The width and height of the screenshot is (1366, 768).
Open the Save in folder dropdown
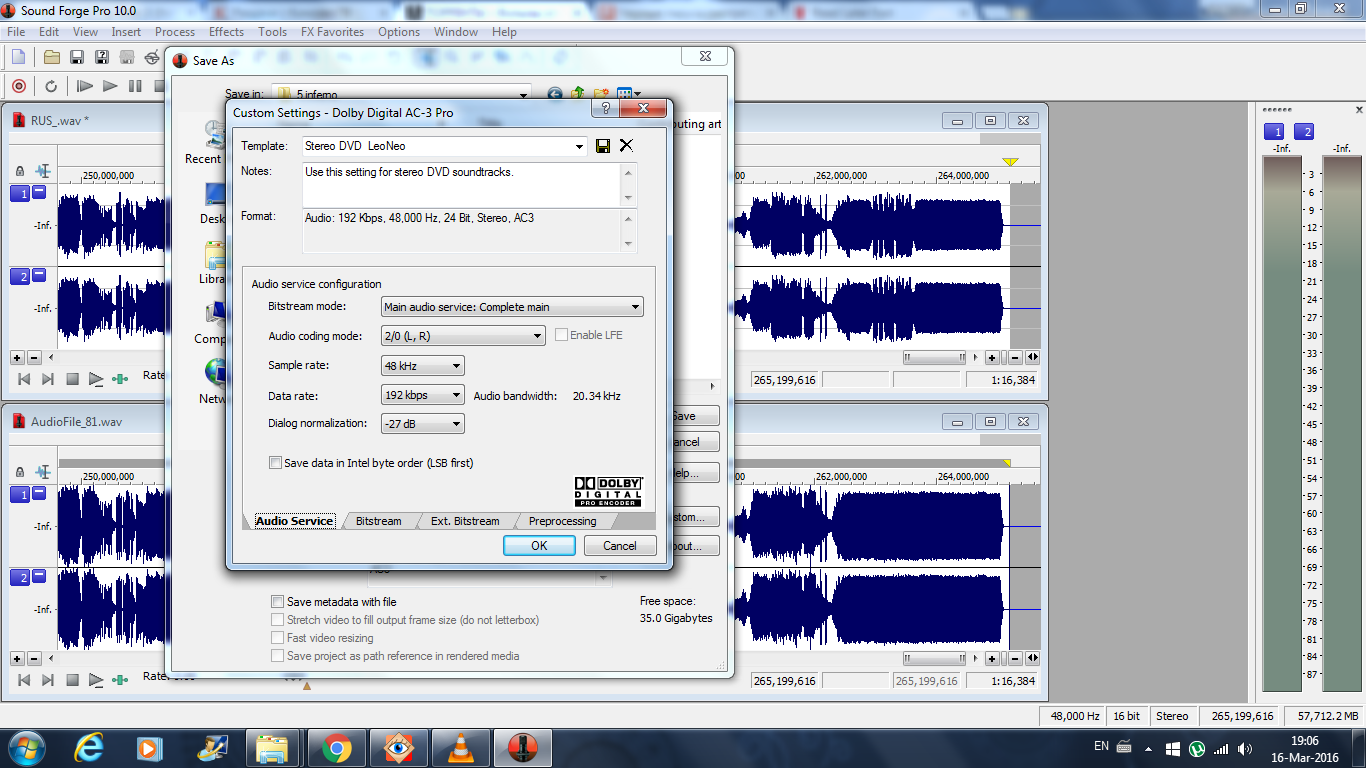coord(523,95)
